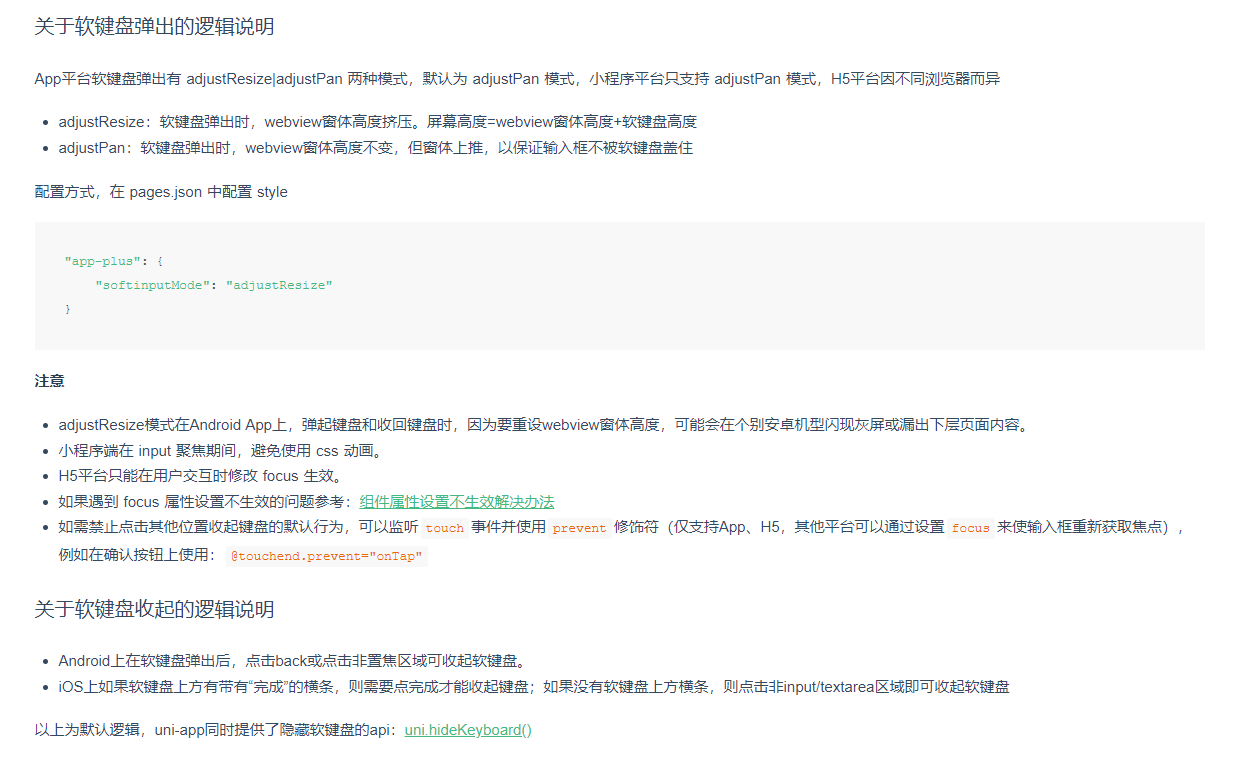1248x759 pixels.
Task: Click the iOS 完成 keyboard bar bullet
Action: click(x=530, y=687)
